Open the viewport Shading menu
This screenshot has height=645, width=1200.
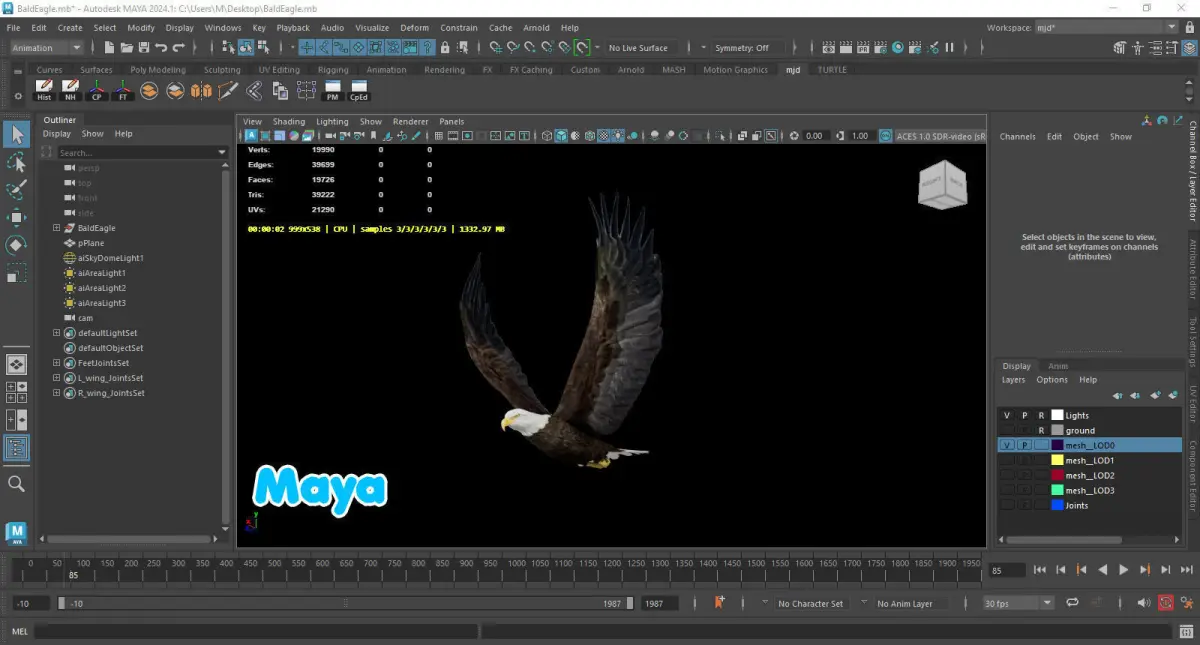[289, 122]
